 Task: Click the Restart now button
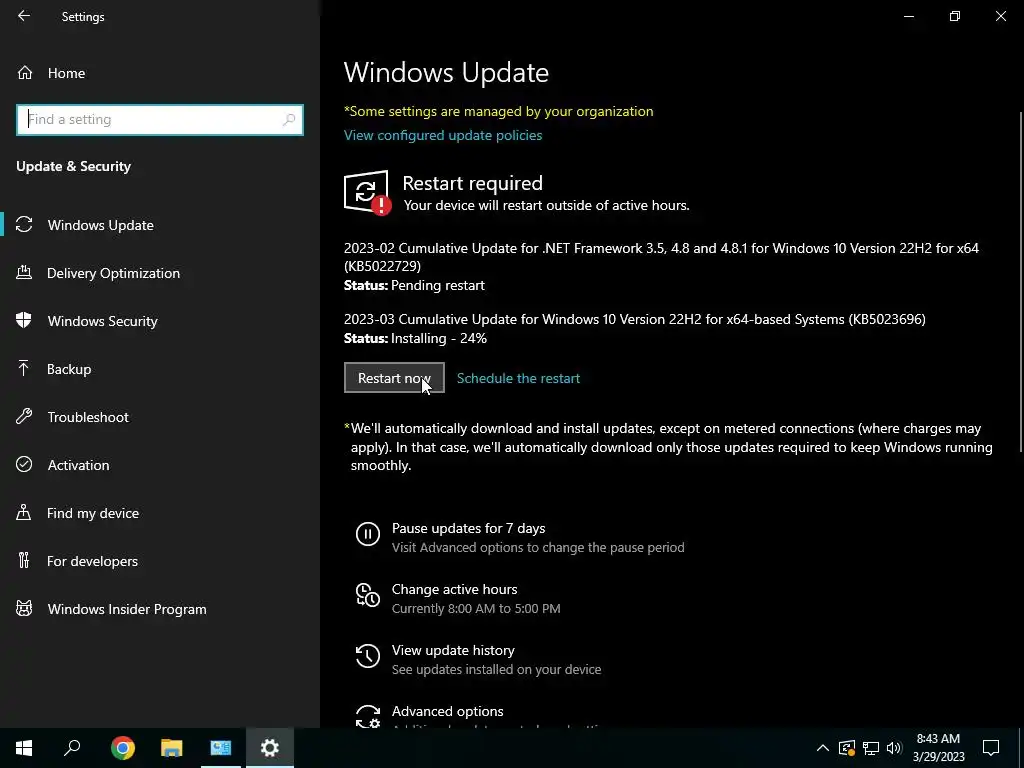click(x=394, y=378)
